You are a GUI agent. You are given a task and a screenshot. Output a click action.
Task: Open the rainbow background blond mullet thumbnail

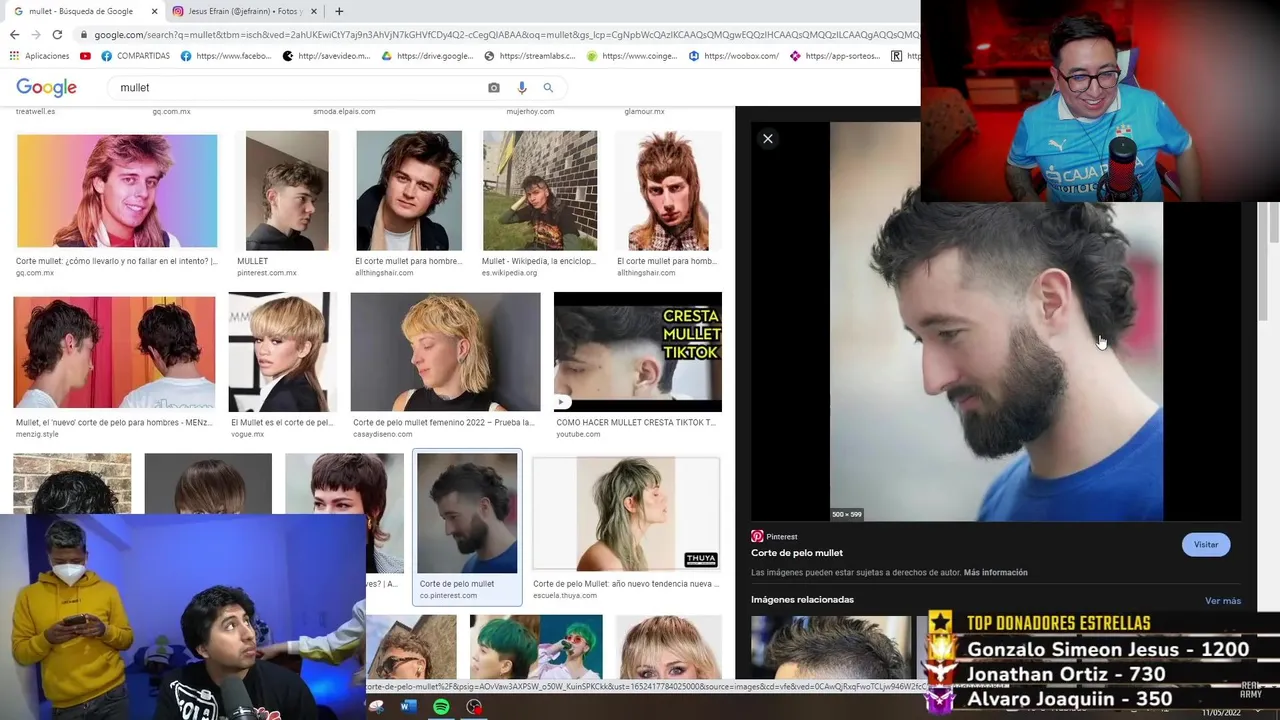117,191
